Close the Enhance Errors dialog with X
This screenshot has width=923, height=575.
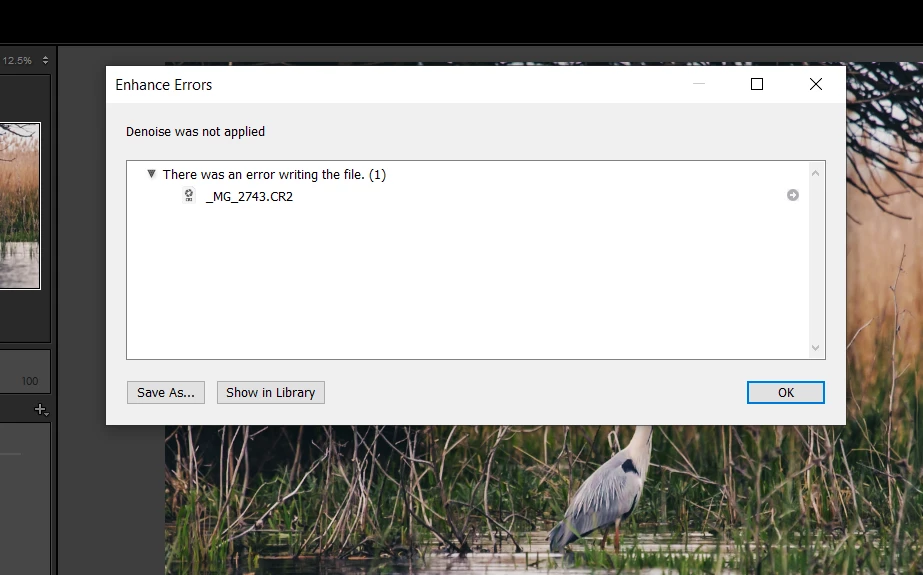tap(816, 84)
